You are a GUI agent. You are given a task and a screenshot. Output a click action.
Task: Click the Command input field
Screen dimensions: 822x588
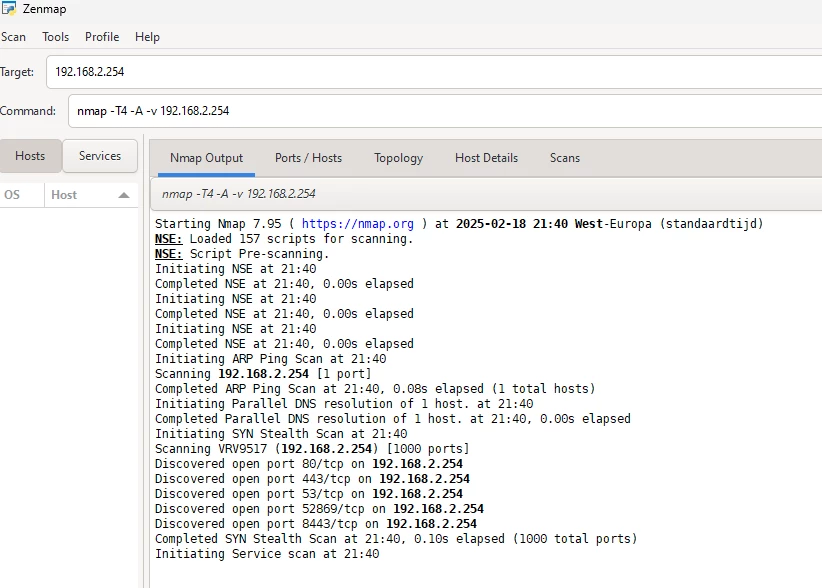point(445,111)
